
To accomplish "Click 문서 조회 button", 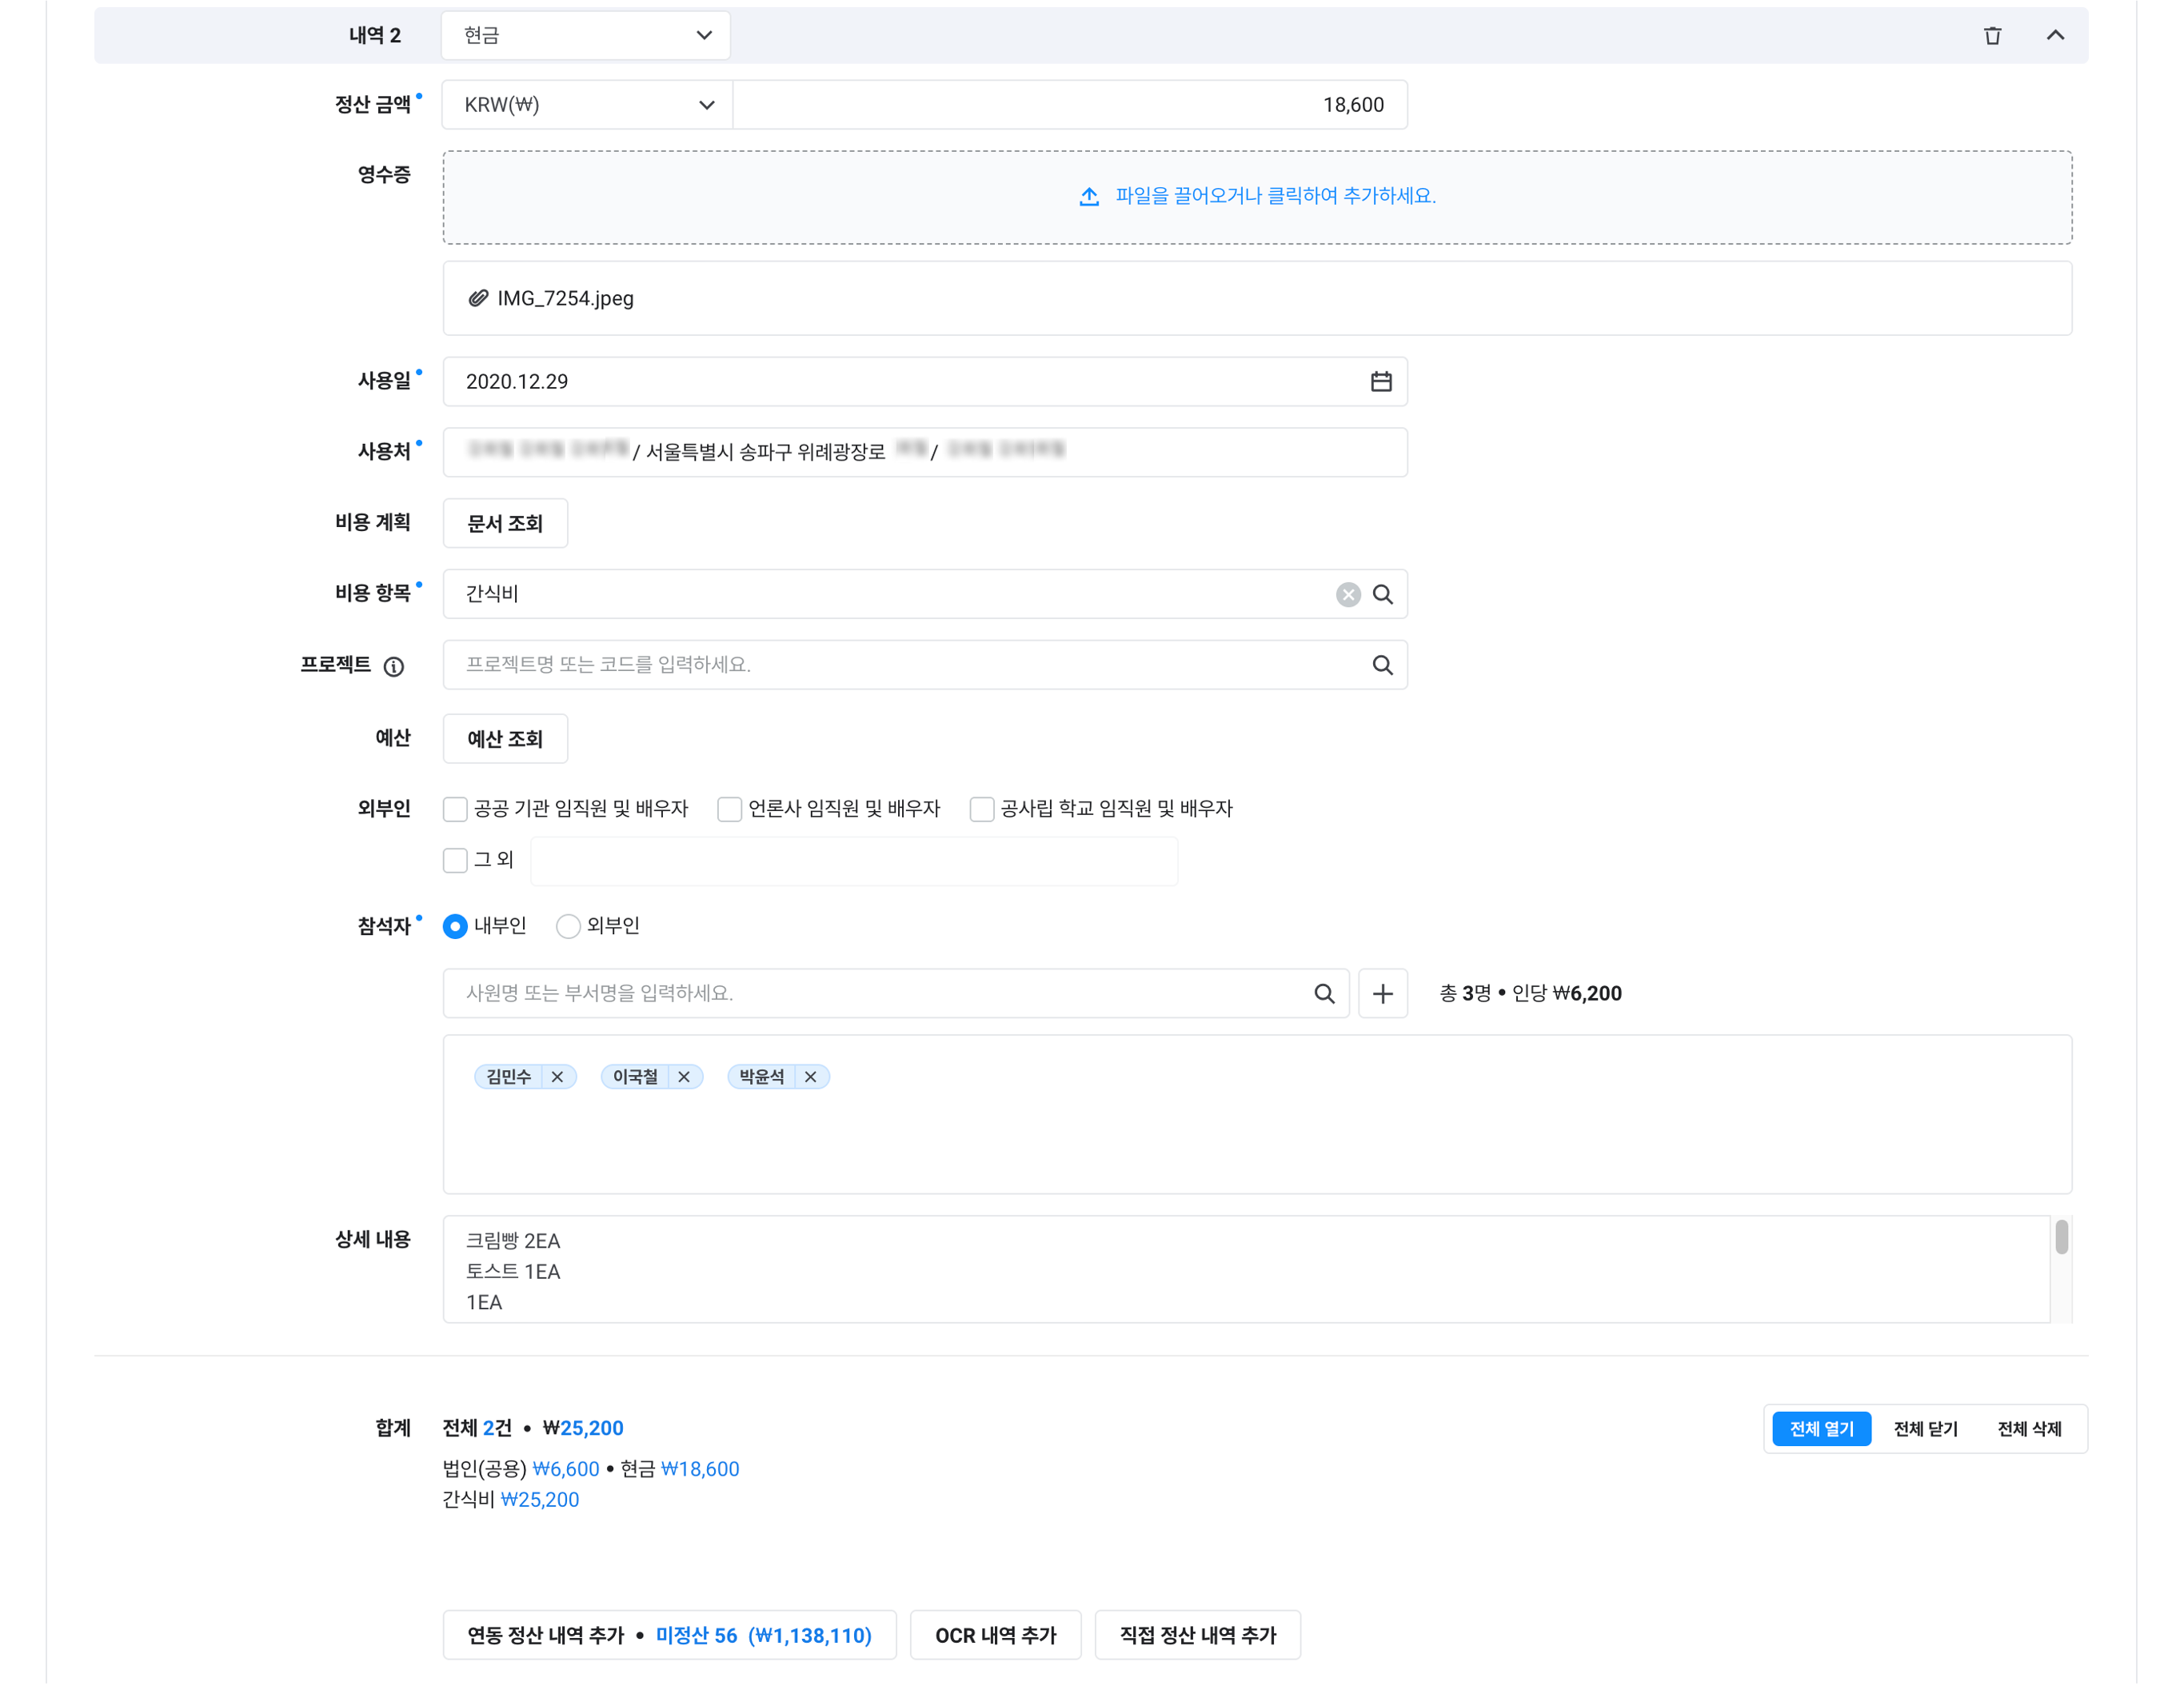I will (x=505, y=523).
